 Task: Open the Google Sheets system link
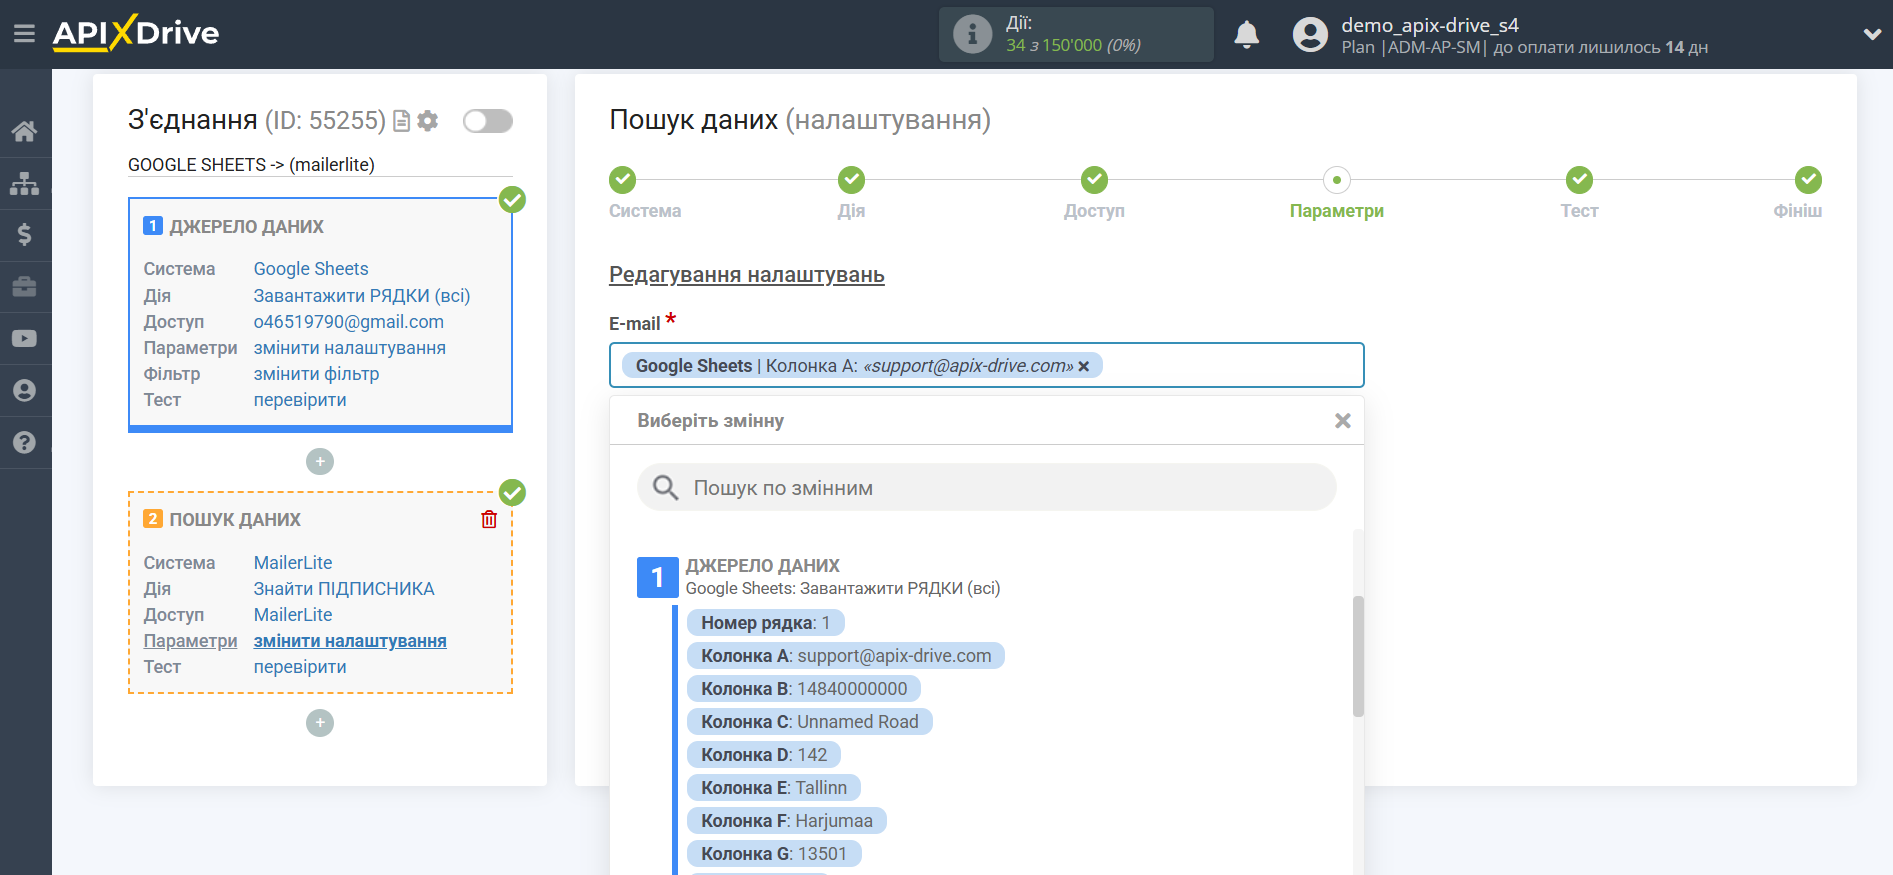coord(311,269)
